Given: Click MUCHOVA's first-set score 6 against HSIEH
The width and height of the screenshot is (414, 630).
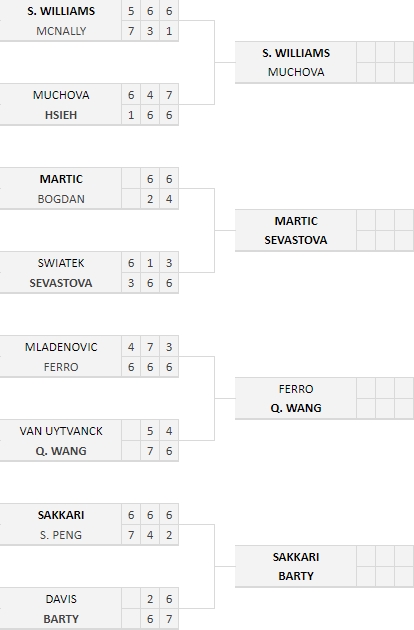Looking at the screenshot, I should [131, 95].
